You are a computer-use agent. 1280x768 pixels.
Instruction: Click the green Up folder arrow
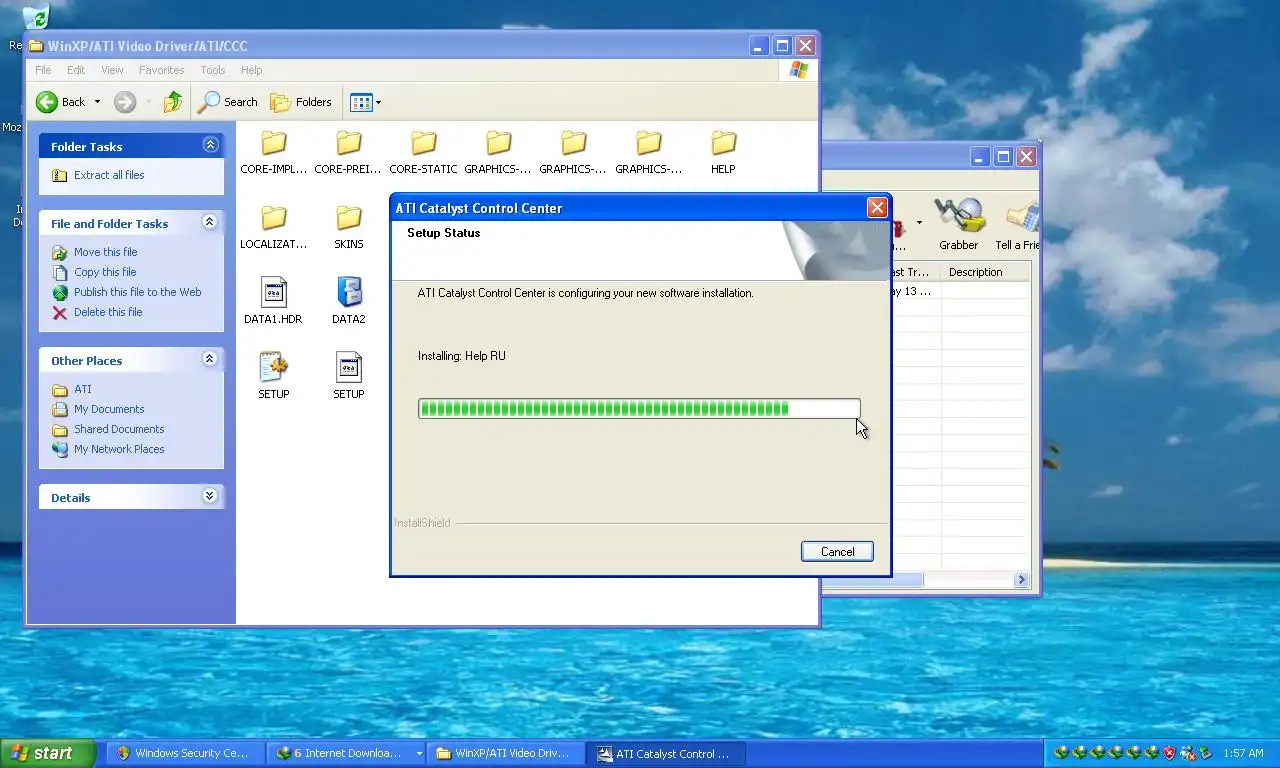click(x=173, y=102)
